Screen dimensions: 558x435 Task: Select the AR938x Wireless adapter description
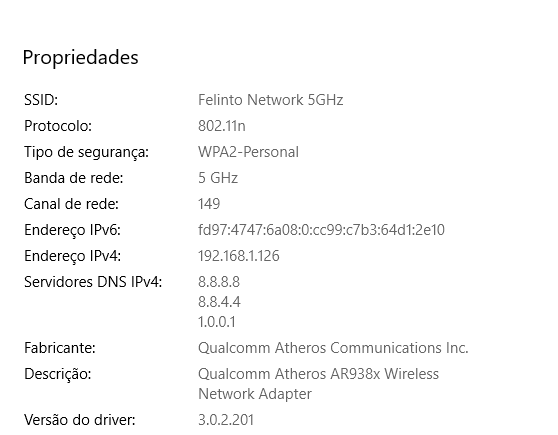319,384
